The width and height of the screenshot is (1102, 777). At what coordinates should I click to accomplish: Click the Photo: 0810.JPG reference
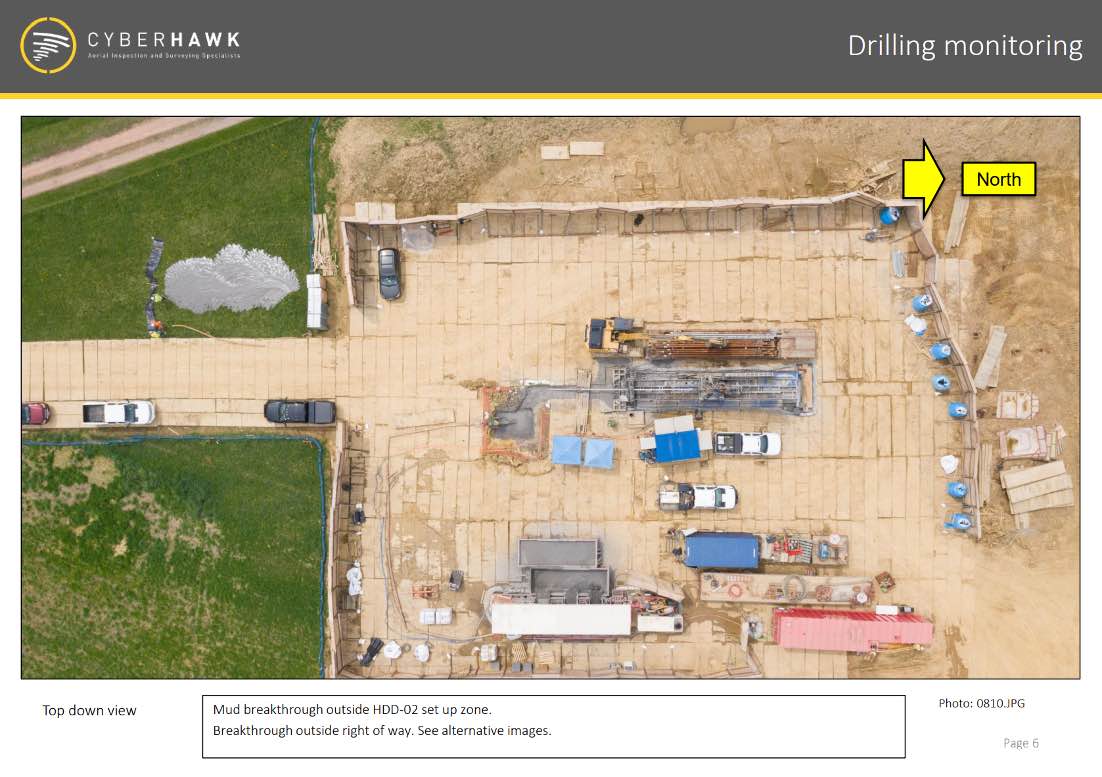click(981, 703)
